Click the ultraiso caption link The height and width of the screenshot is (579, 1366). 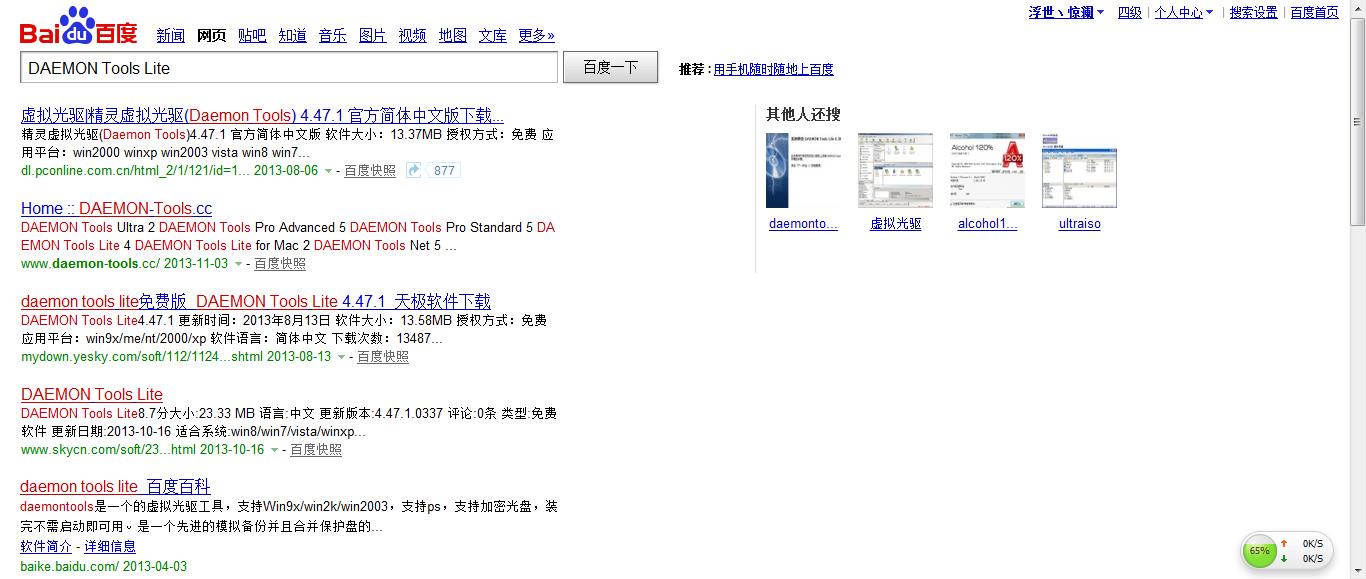1079,224
